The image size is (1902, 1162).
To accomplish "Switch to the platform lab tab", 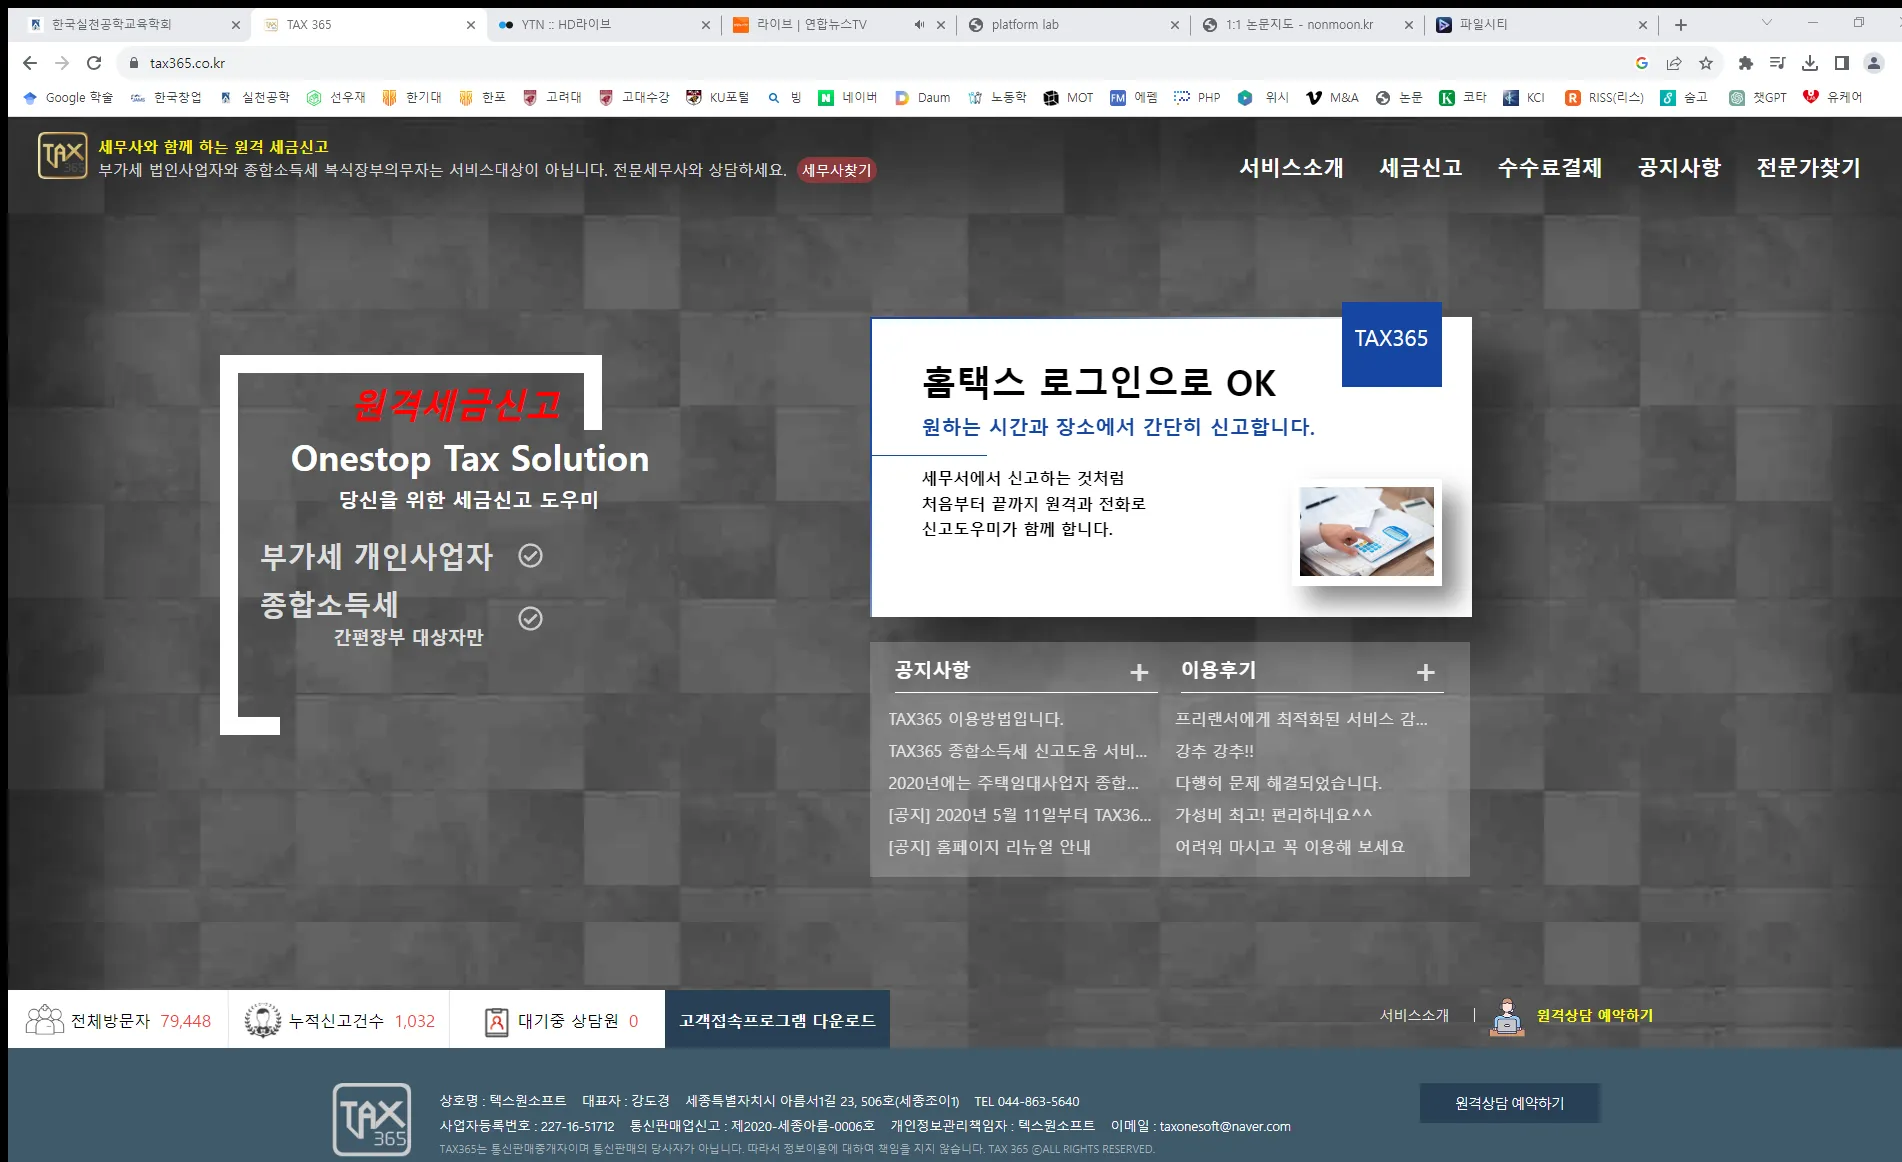I will coord(1072,25).
